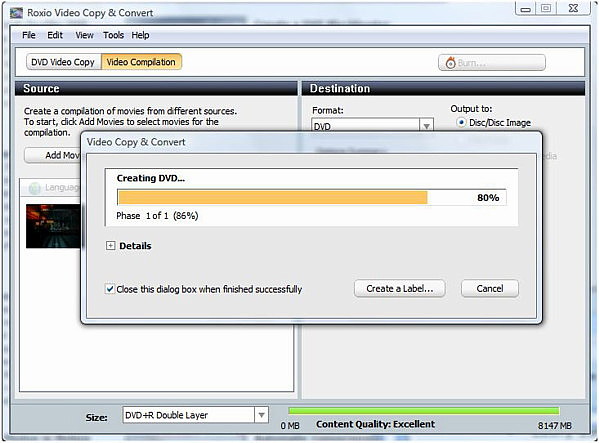
Task: Expand the Details section
Action: [x=110, y=246]
